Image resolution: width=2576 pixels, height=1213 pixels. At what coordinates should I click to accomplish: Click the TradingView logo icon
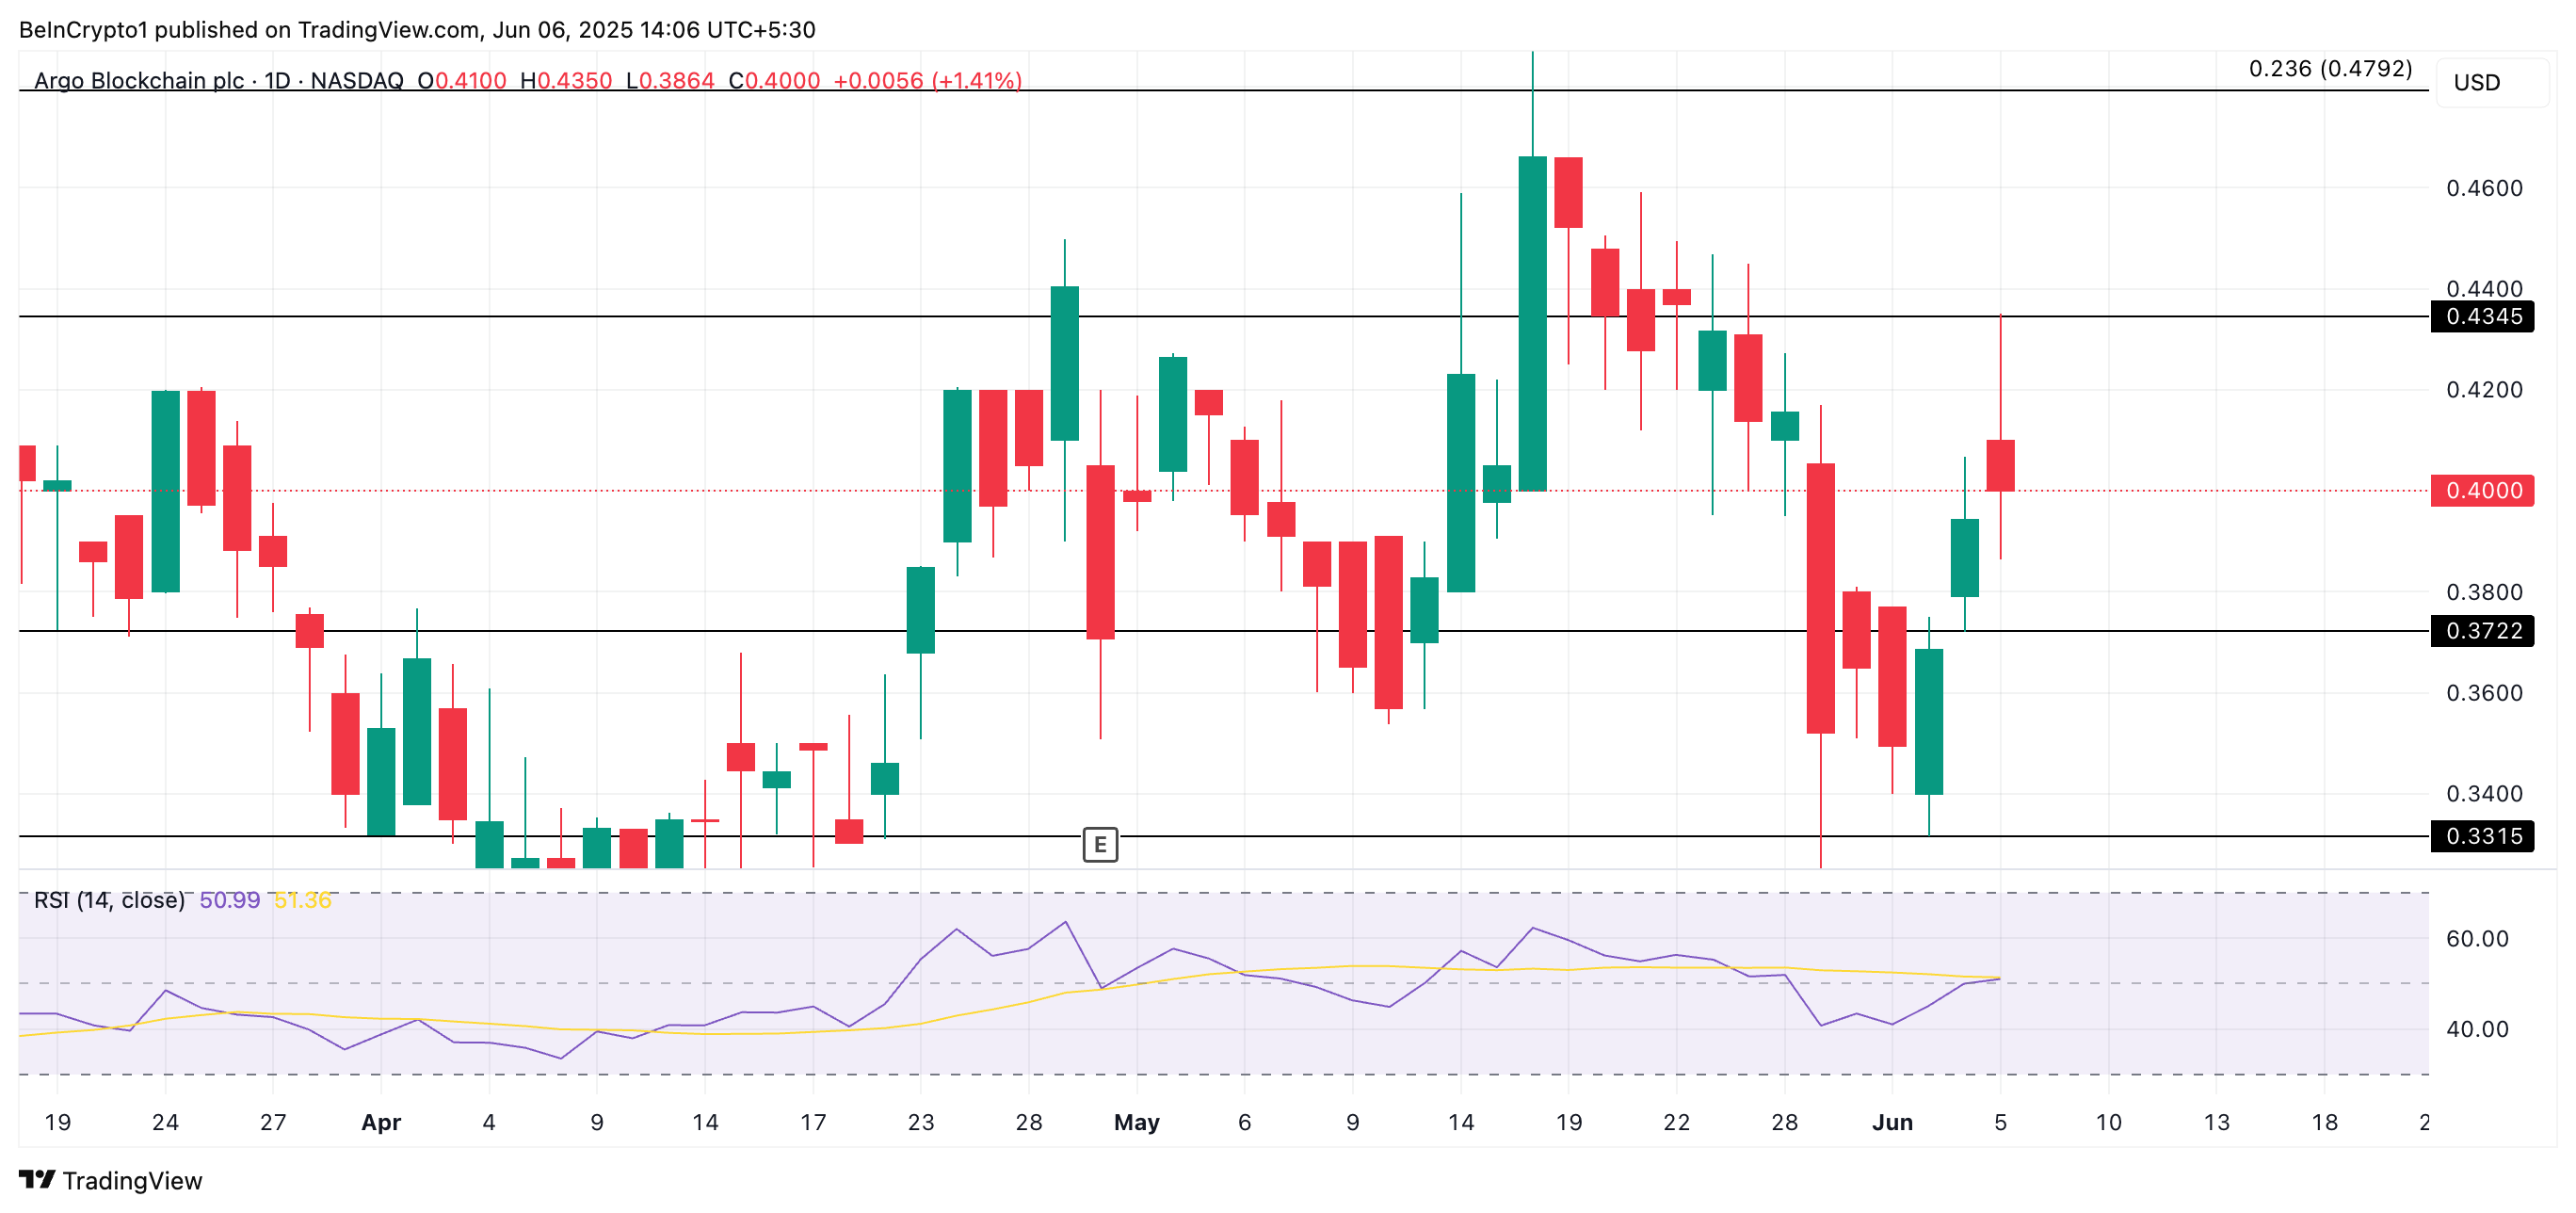37,1180
